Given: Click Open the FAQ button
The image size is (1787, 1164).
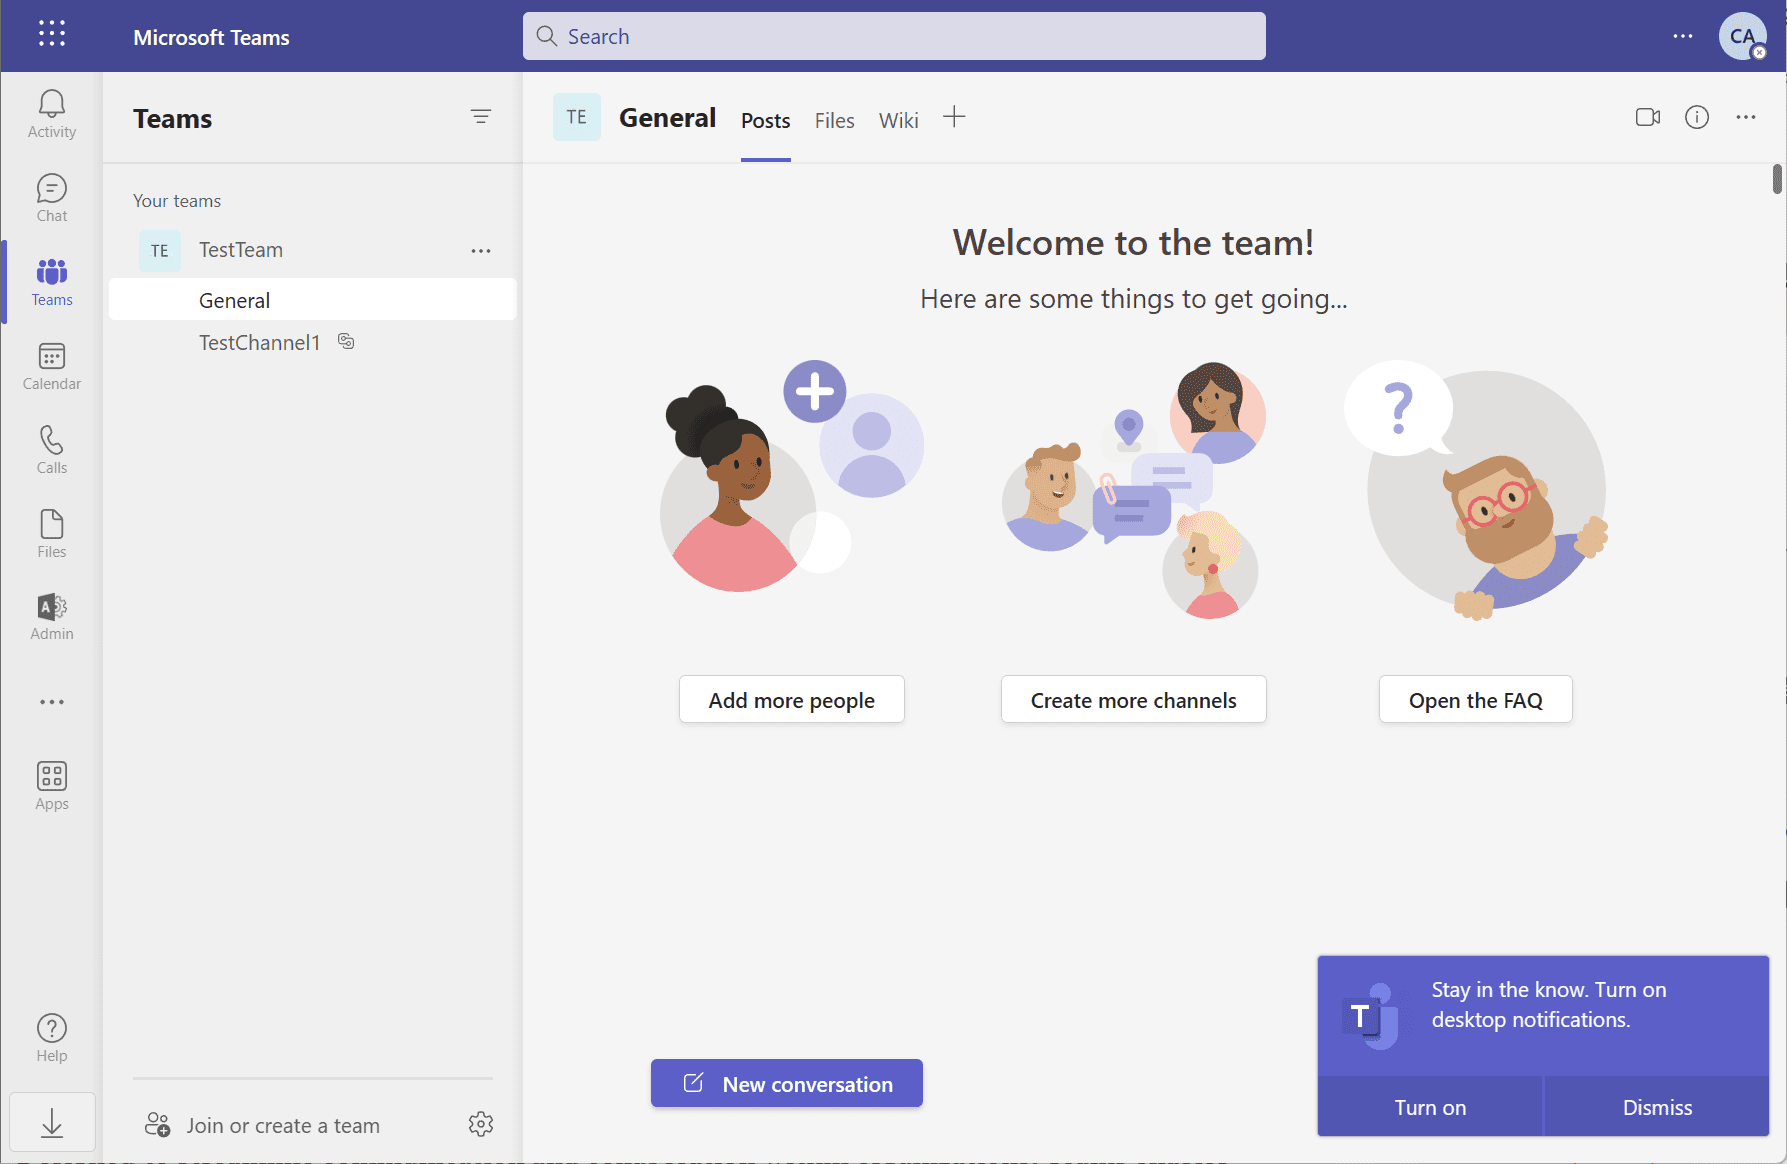Looking at the screenshot, I should (x=1476, y=700).
